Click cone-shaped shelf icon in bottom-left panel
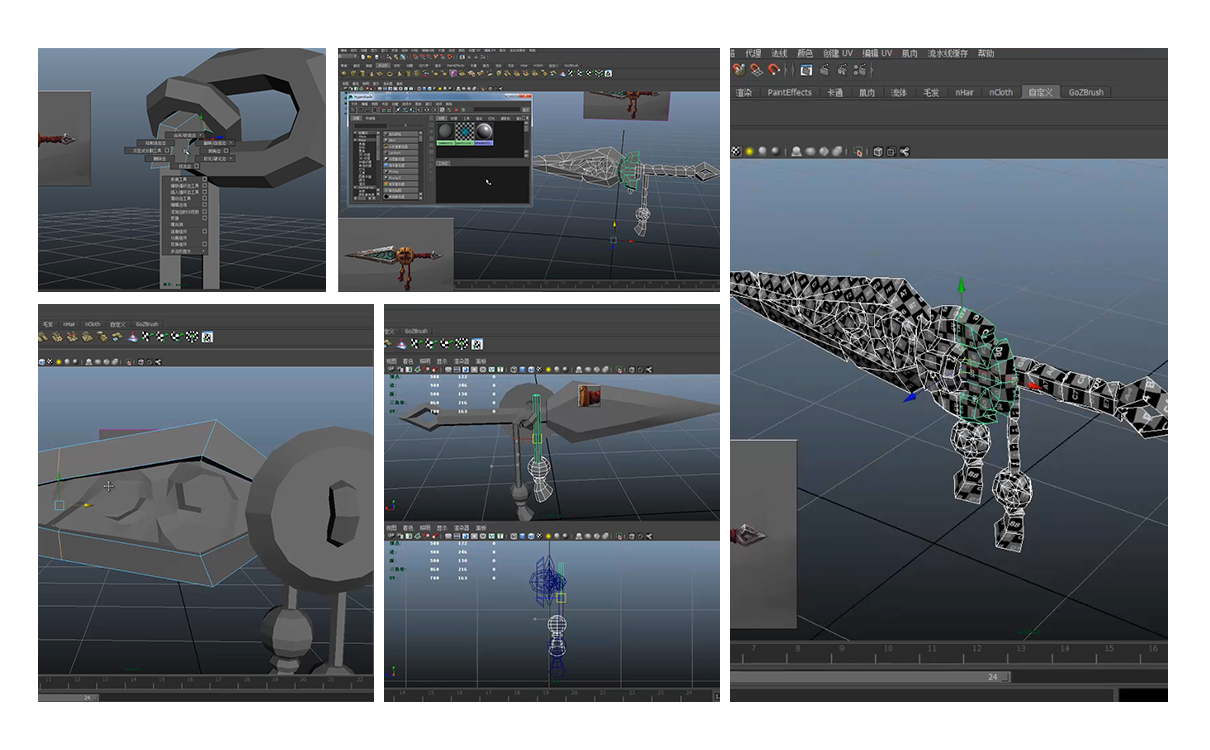Viewport: 1210px width, 750px height. click(133, 338)
